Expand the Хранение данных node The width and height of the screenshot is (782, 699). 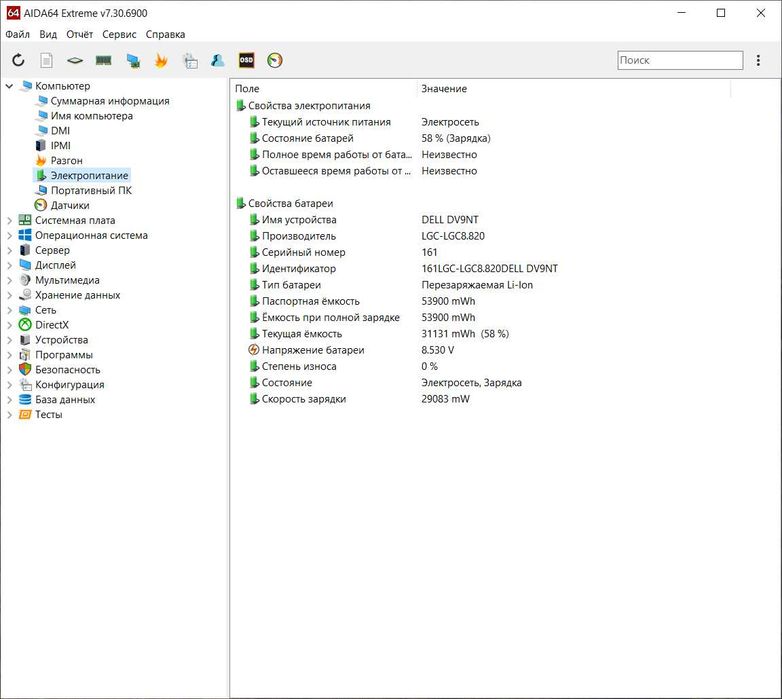click(9, 295)
